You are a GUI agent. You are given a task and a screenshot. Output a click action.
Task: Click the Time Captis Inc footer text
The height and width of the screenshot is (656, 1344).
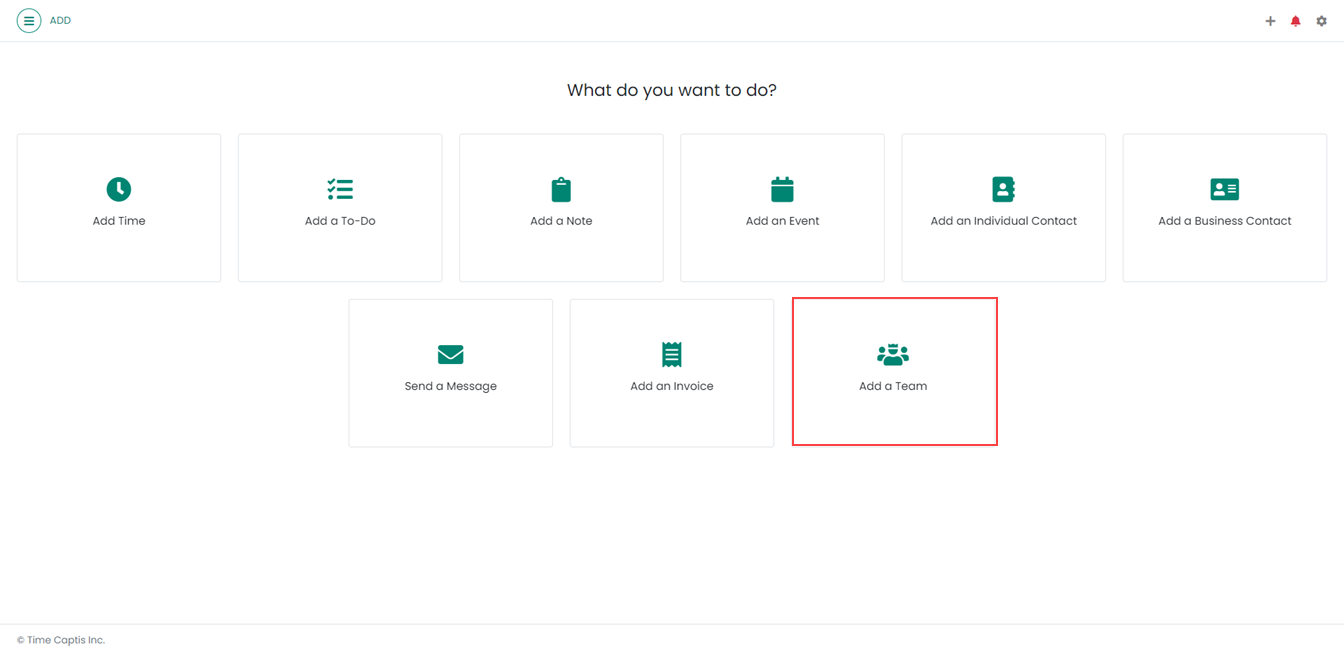click(61, 639)
